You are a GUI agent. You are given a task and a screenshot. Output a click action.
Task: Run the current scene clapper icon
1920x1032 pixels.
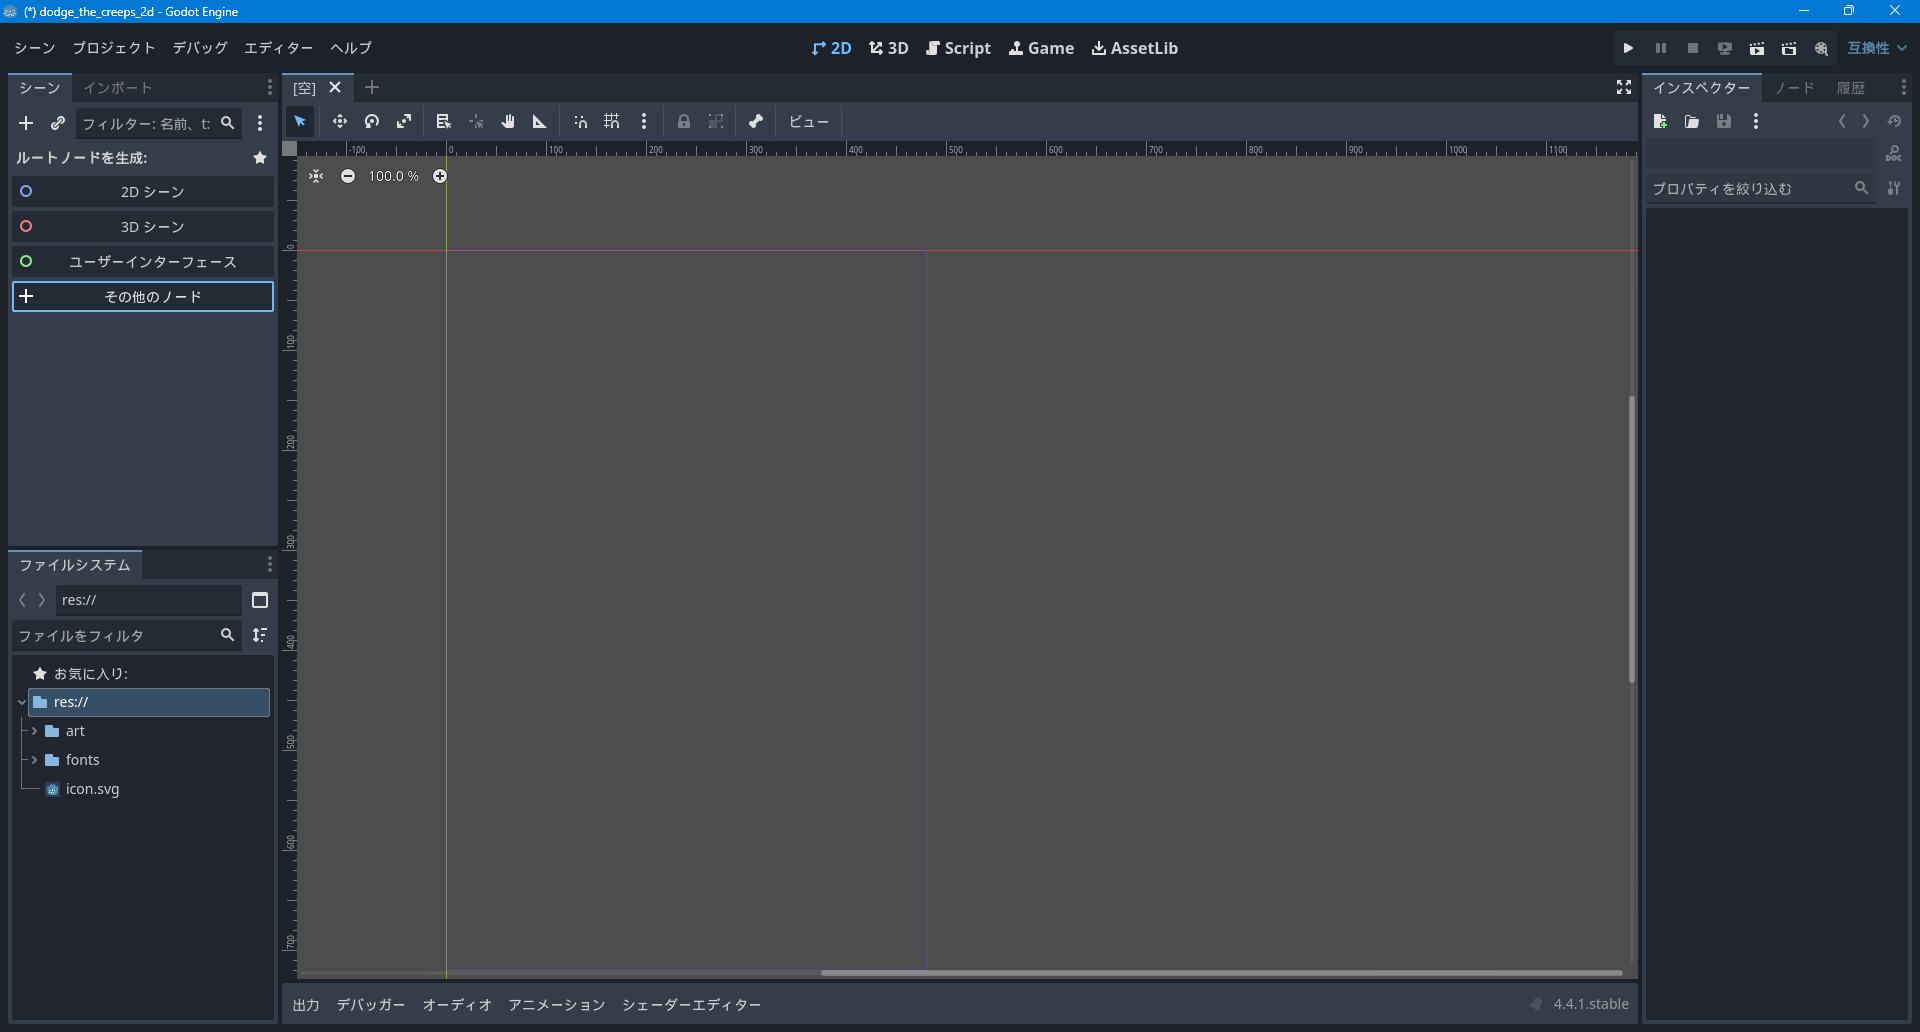(1757, 48)
